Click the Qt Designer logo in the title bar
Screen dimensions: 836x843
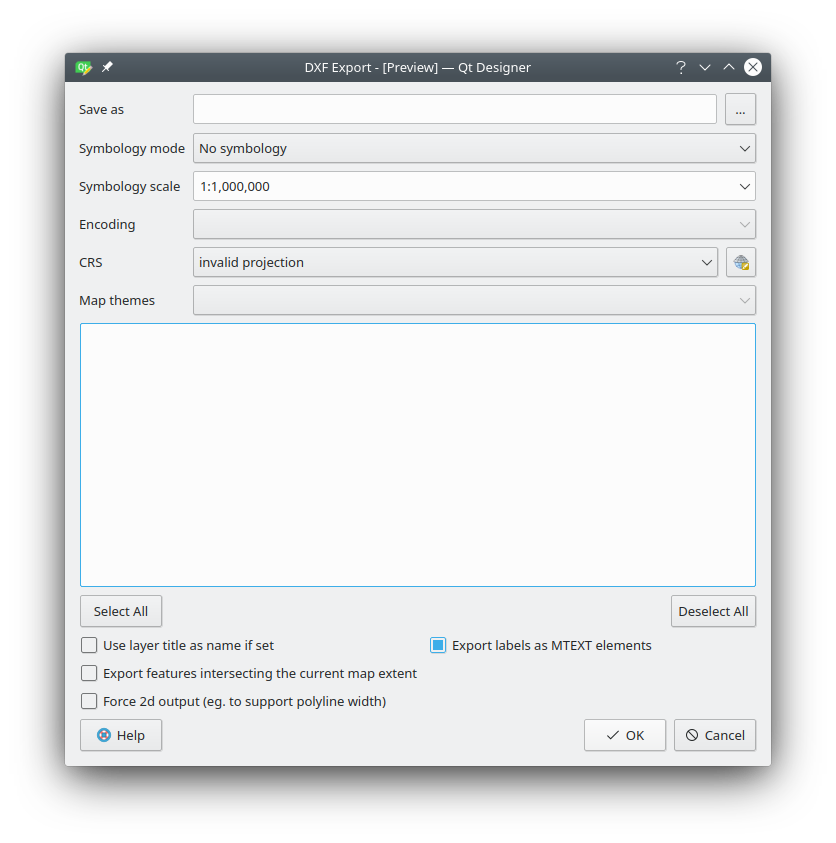[83, 67]
